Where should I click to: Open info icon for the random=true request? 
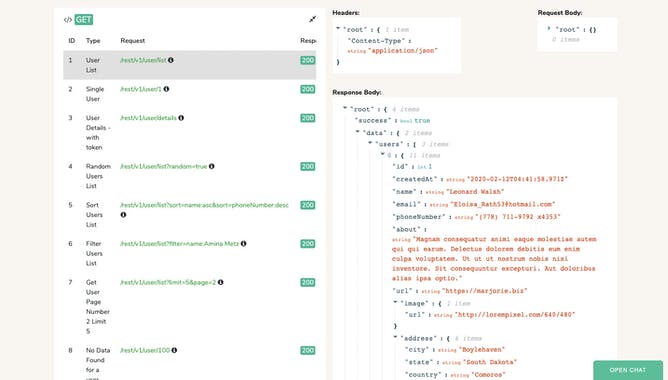point(212,166)
